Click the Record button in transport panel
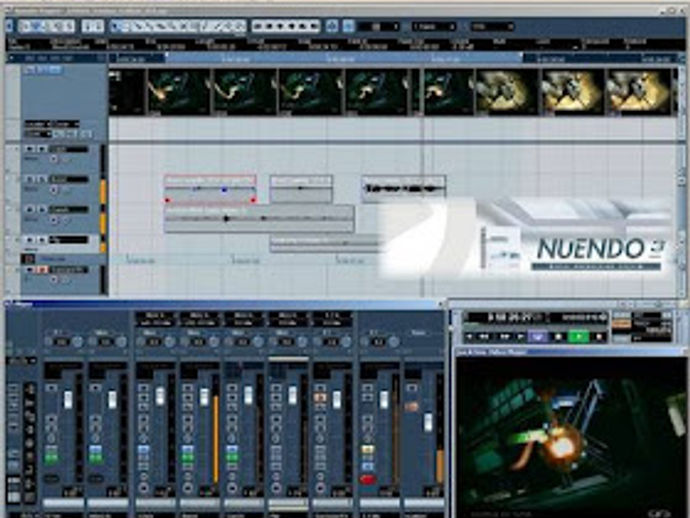The width and height of the screenshot is (690, 518). tap(599, 337)
